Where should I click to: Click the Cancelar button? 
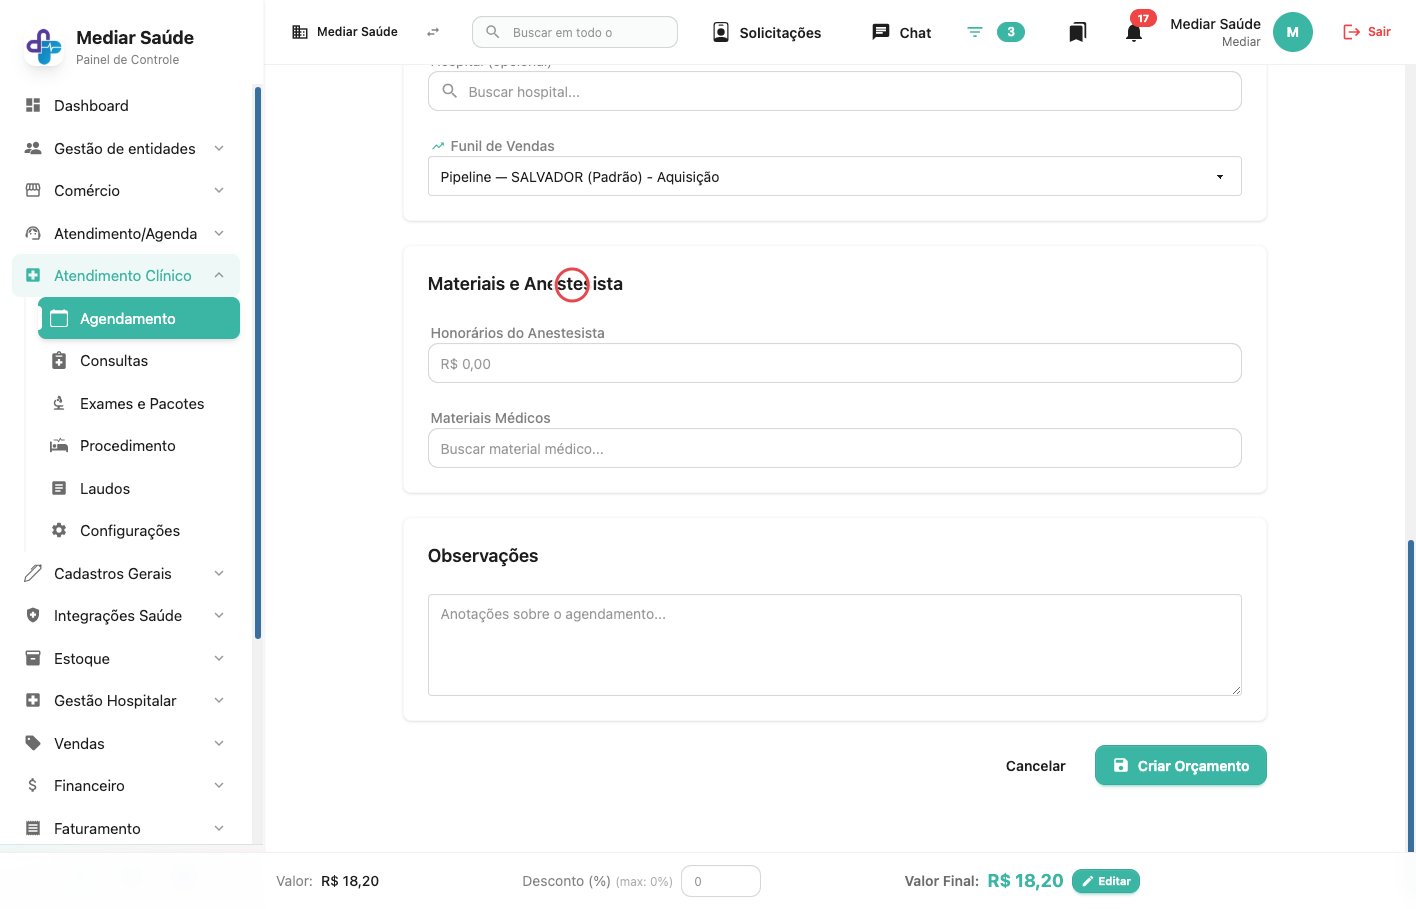pyautogui.click(x=1035, y=766)
